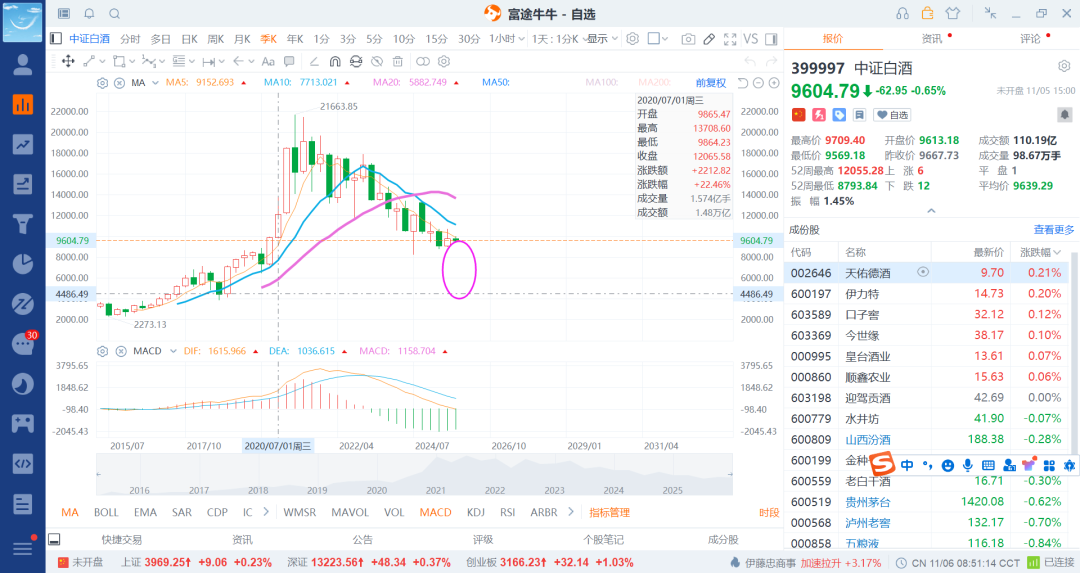Expand chart to fullscreen

pyautogui.click(x=730, y=39)
